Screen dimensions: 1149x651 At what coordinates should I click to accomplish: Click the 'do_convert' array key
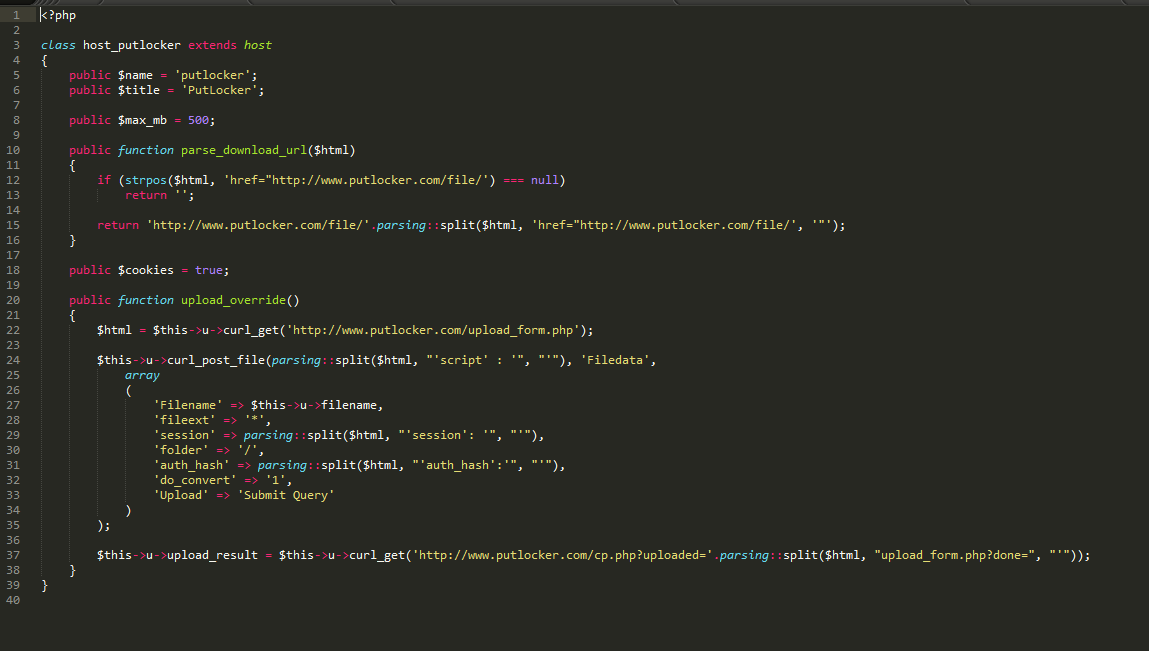click(x=195, y=481)
